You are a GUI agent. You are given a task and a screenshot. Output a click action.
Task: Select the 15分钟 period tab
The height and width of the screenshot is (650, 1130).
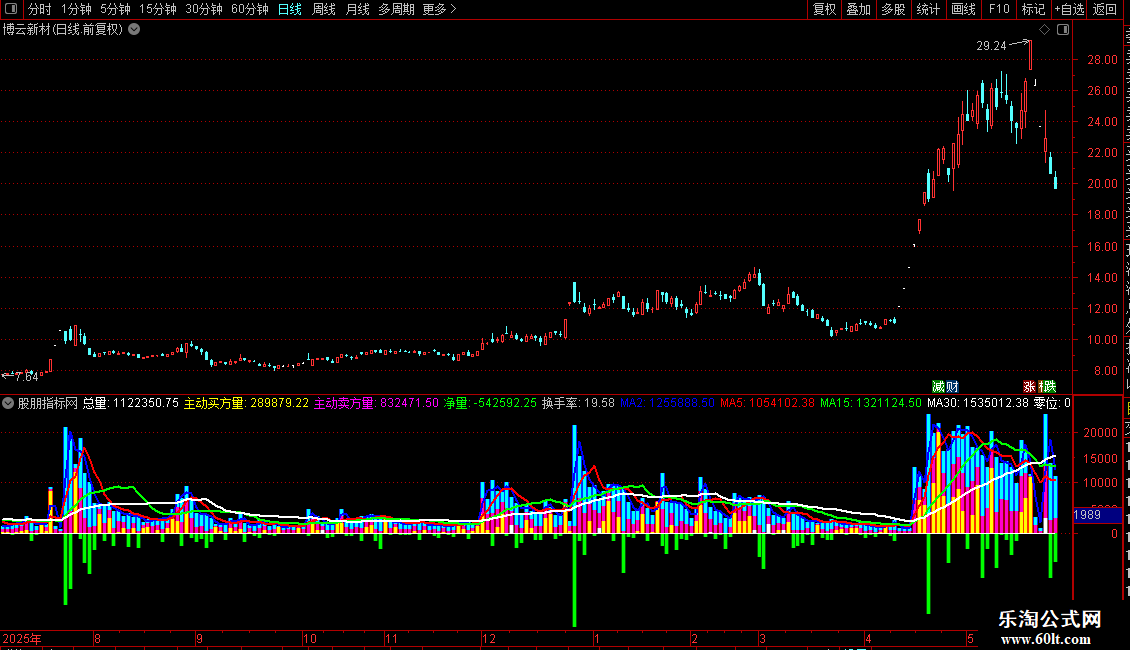[158, 9]
